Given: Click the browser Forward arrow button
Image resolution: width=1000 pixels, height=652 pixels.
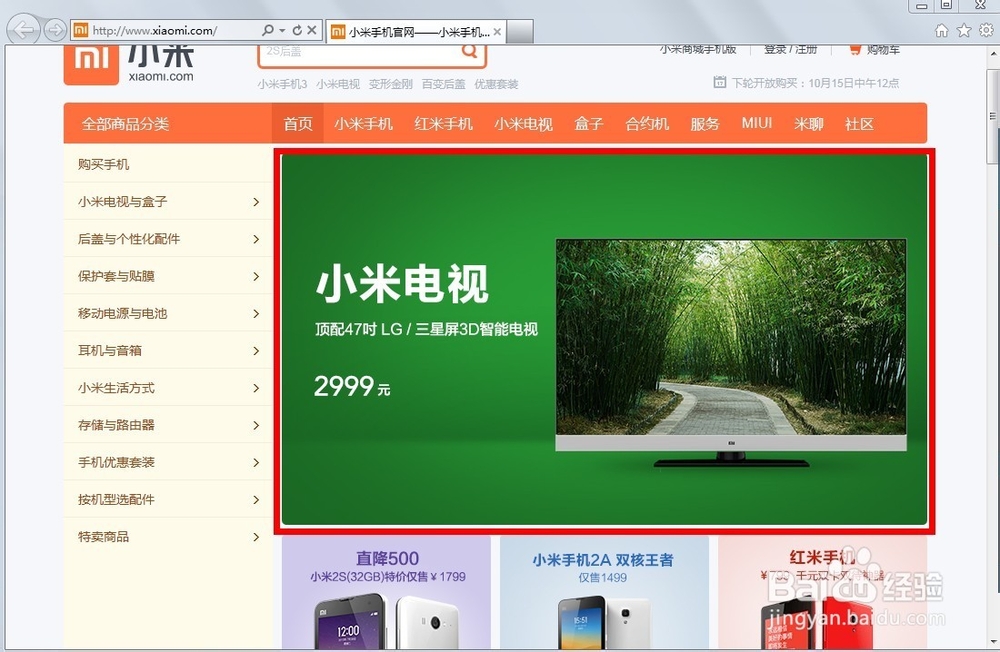Looking at the screenshot, I should tap(55, 30).
